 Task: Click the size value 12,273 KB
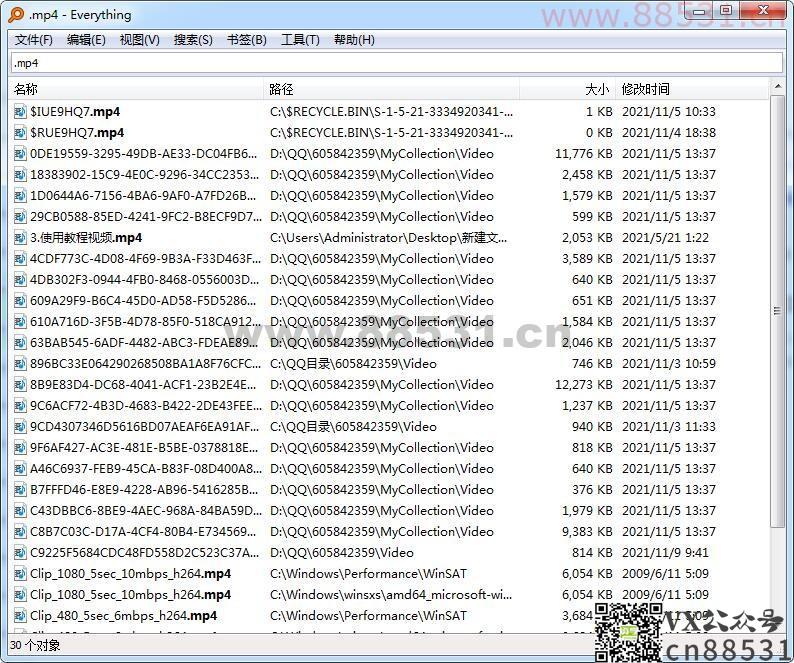click(583, 385)
